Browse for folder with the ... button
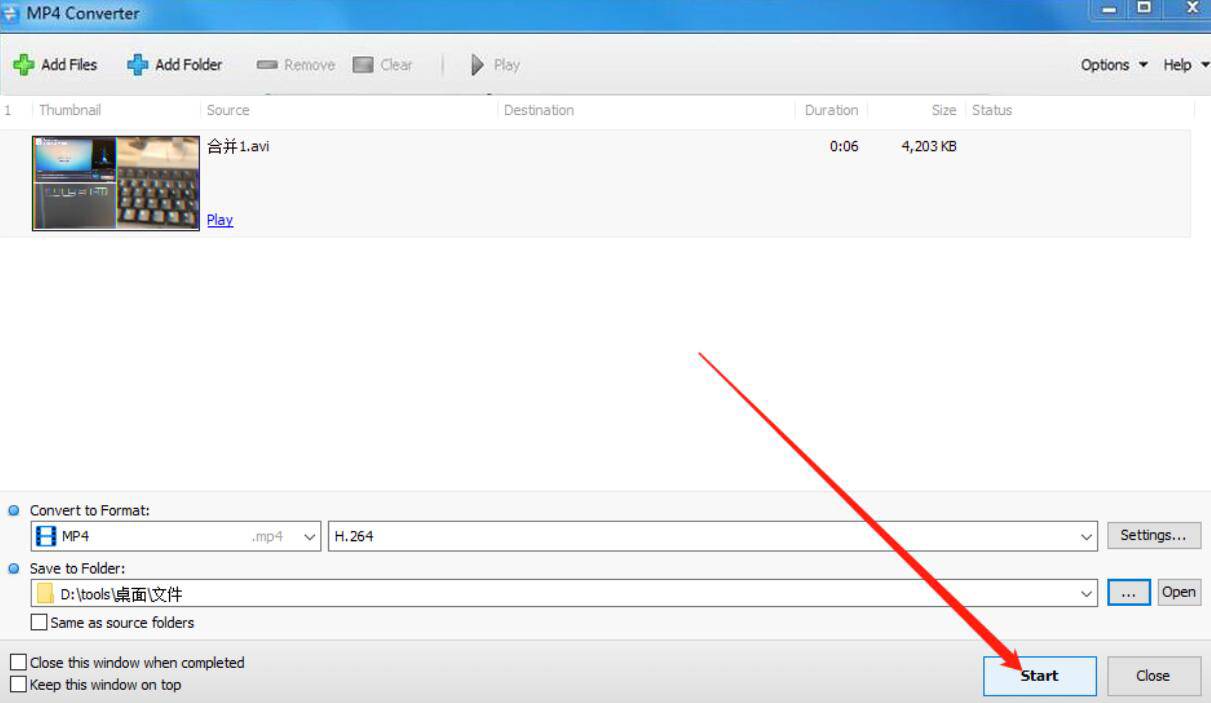Screen dimensions: 1211x703 [1129, 593]
